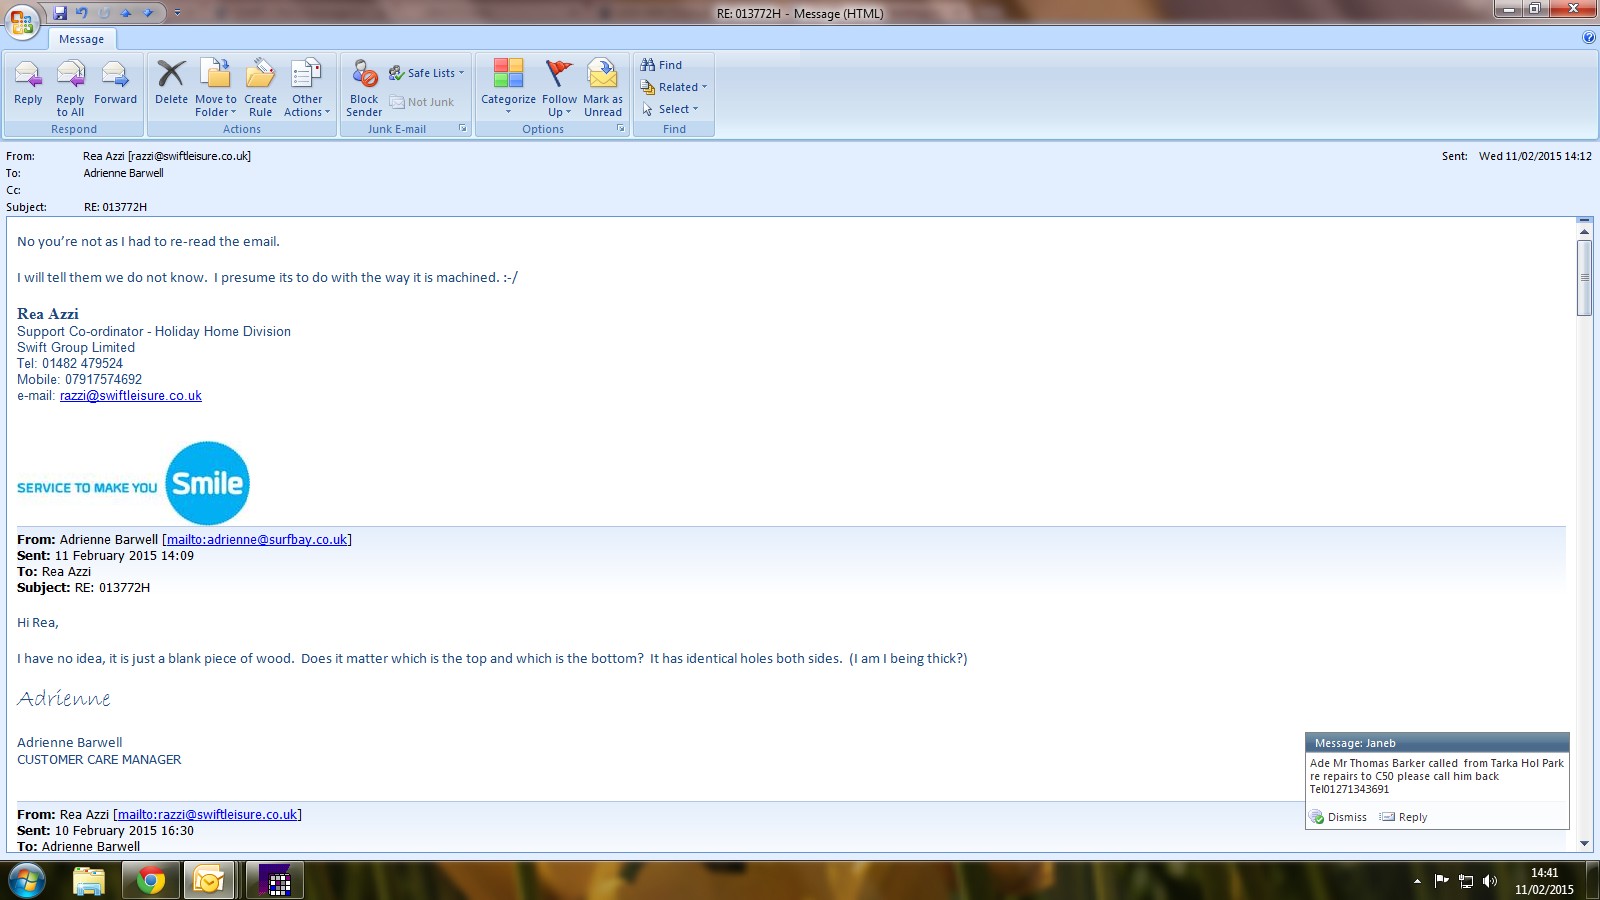Open the Categorize color menu
The image size is (1600, 900).
(x=508, y=88)
